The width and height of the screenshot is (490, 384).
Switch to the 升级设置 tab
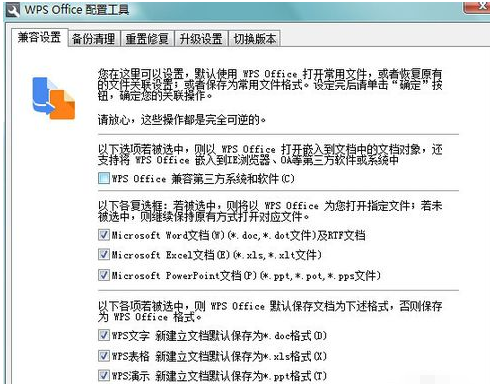(x=201, y=39)
